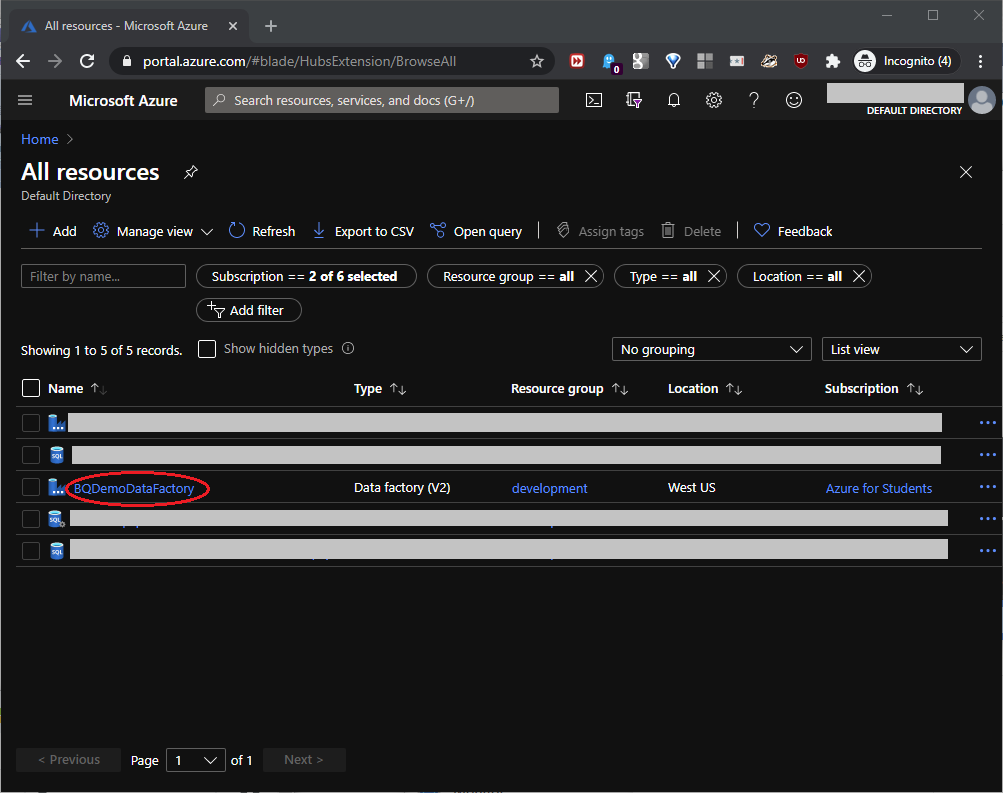Click the Home breadcrumb link
Image resolution: width=1003 pixels, height=793 pixels.
coord(40,139)
